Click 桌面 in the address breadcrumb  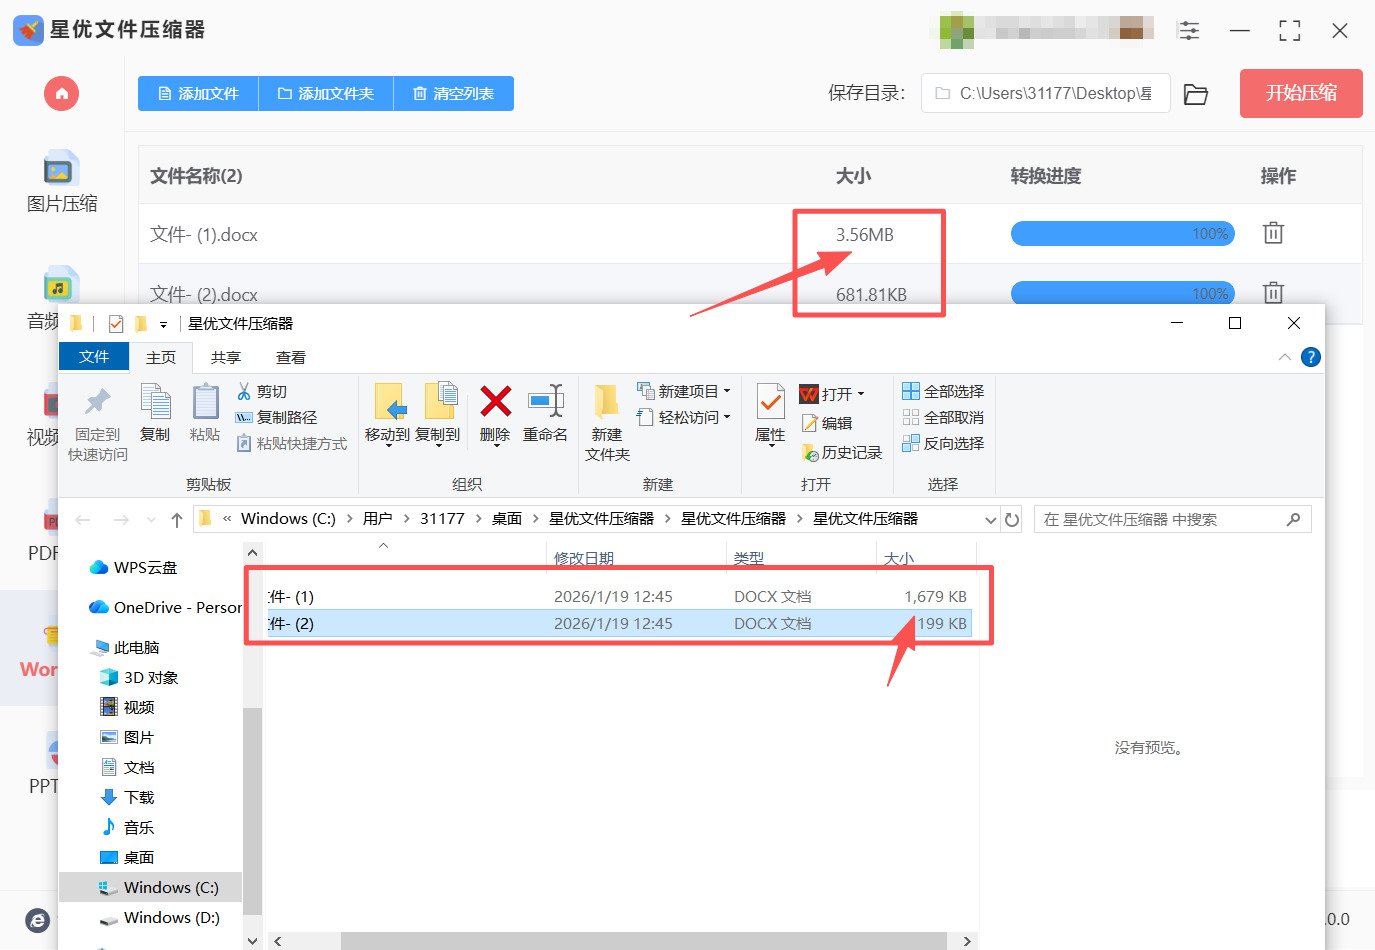coord(507,519)
